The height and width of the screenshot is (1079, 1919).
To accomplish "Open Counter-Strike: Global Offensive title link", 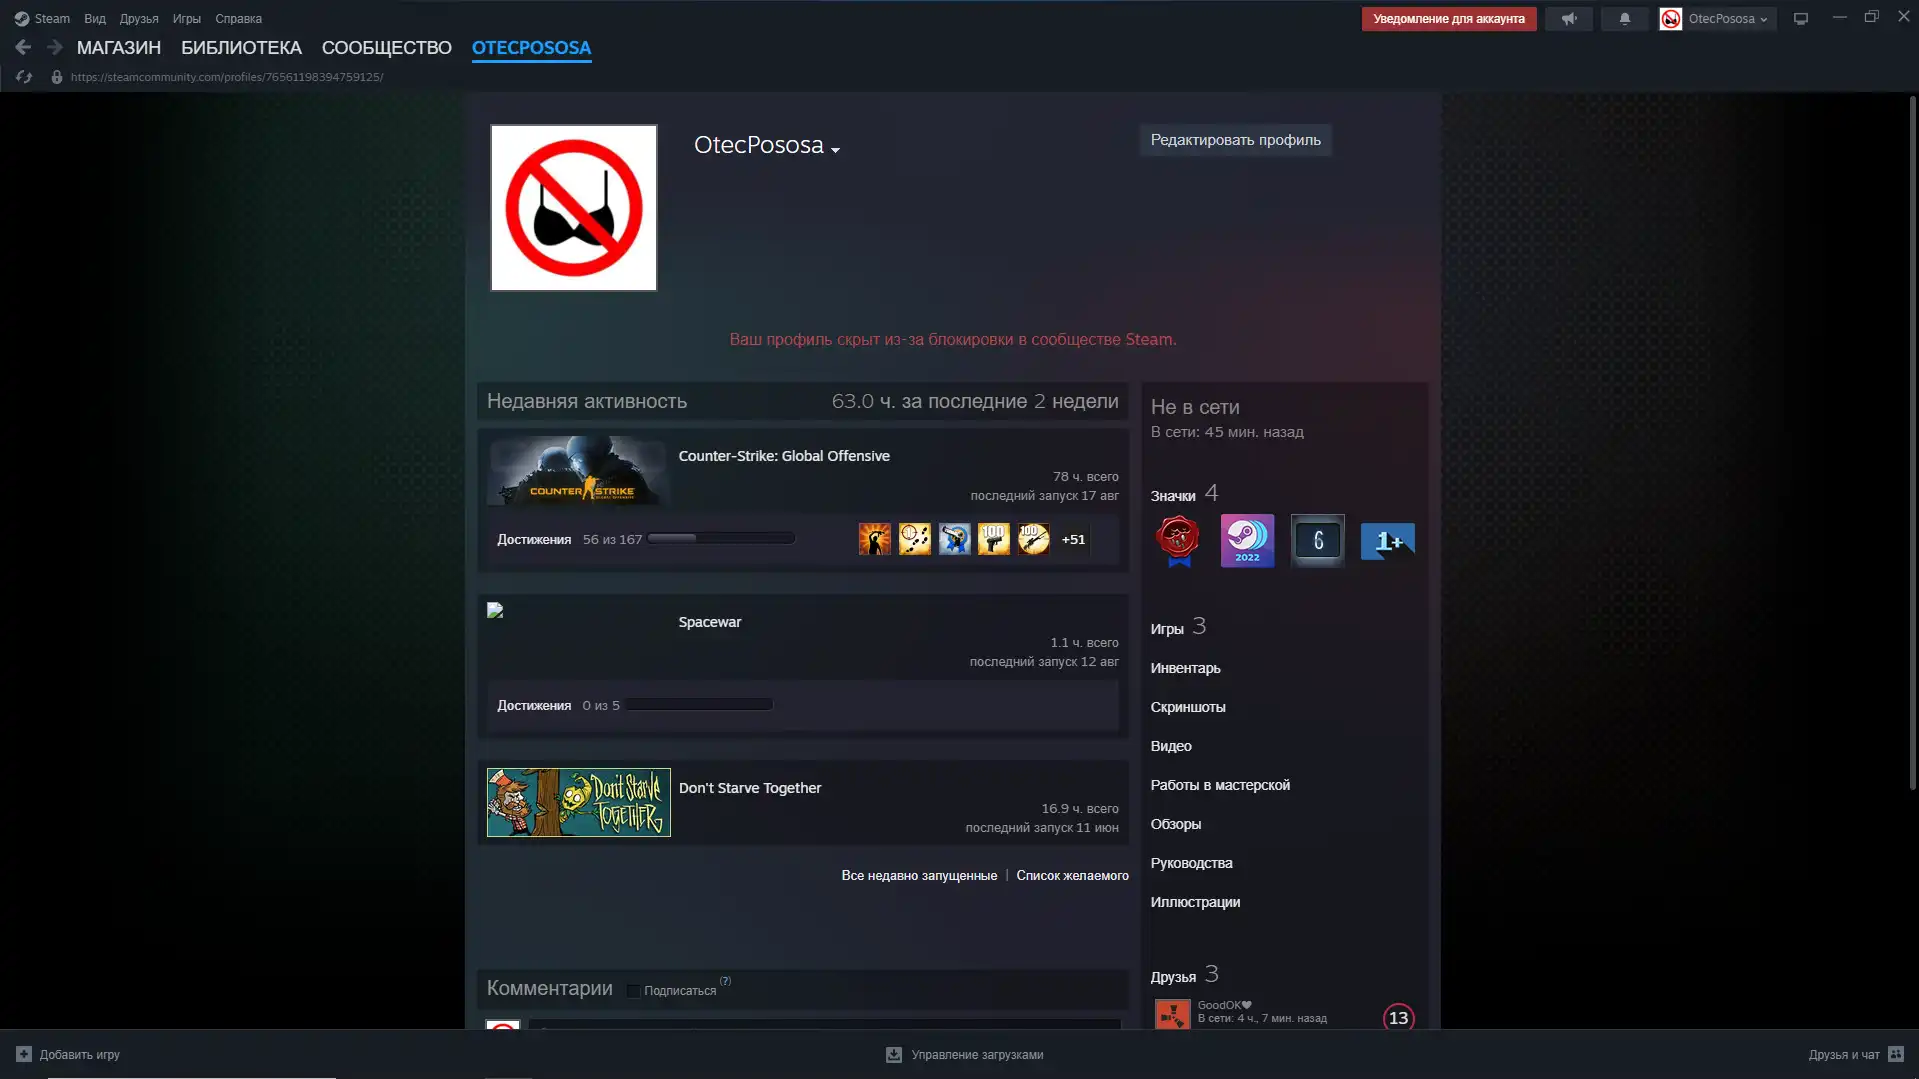I will point(783,456).
